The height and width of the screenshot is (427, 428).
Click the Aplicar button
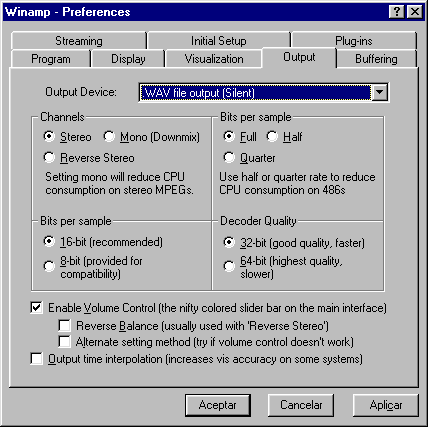(386, 405)
